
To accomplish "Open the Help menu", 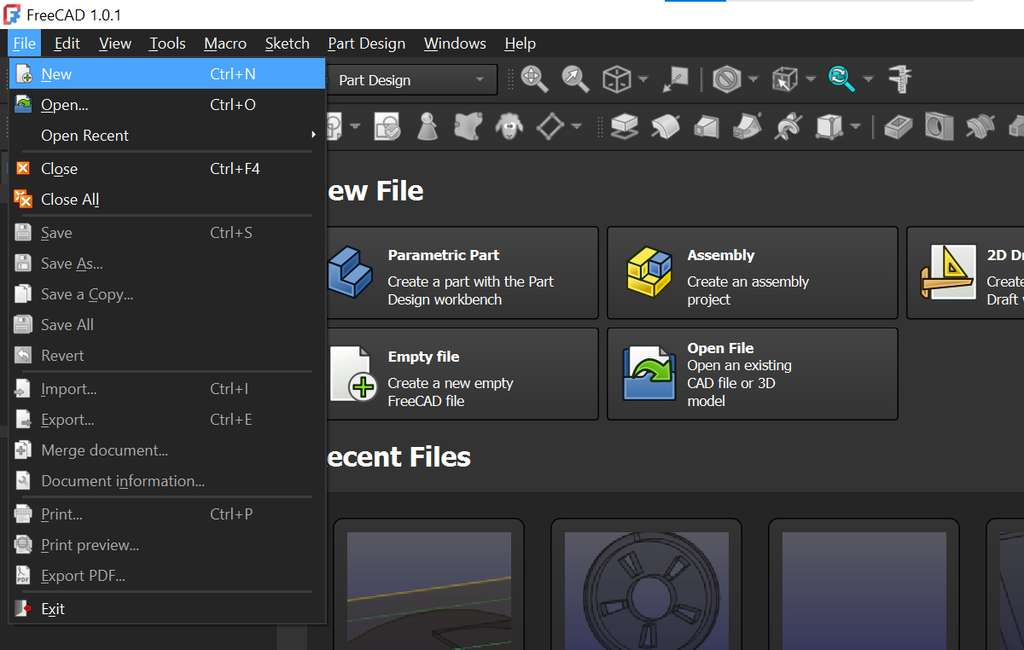I will [520, 44].
